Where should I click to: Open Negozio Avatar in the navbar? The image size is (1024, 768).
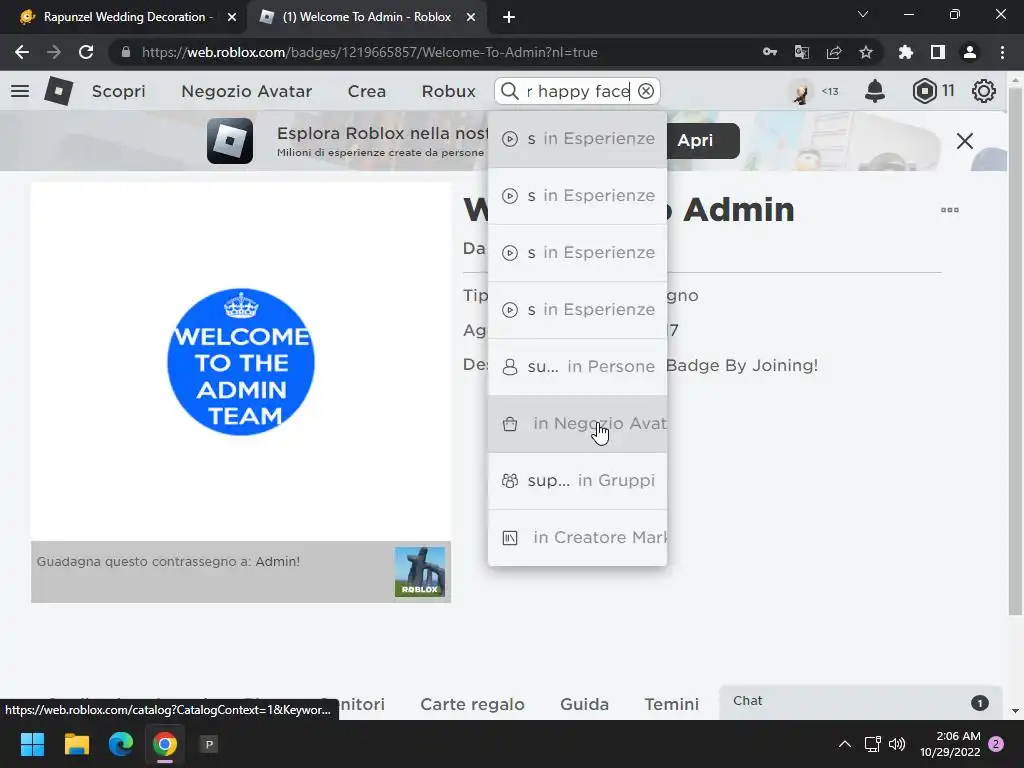coord(247,91)
